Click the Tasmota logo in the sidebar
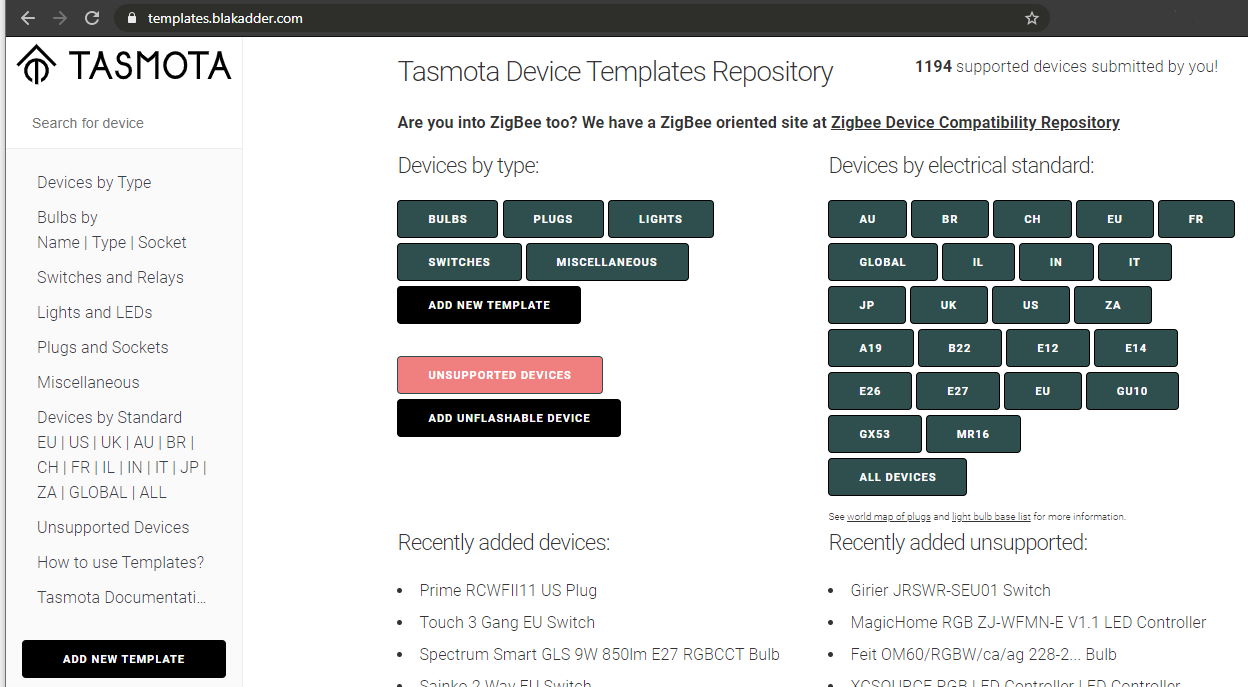The height and width of the screenshot is (687, 1248). pos(124,65)
